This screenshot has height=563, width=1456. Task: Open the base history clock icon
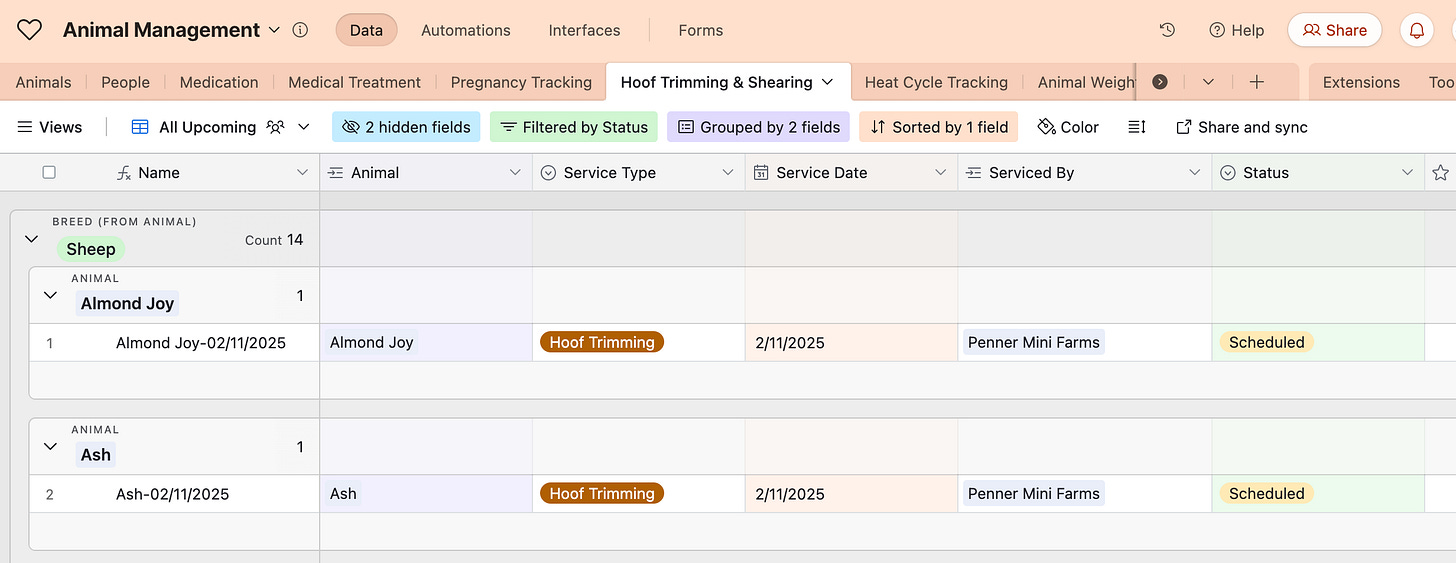tap(1167, 30)
